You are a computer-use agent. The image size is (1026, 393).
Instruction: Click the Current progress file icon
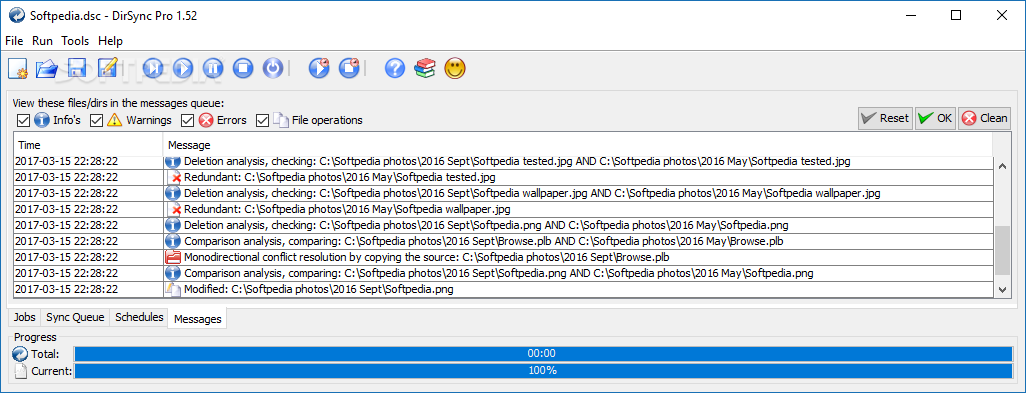point(20,371)
